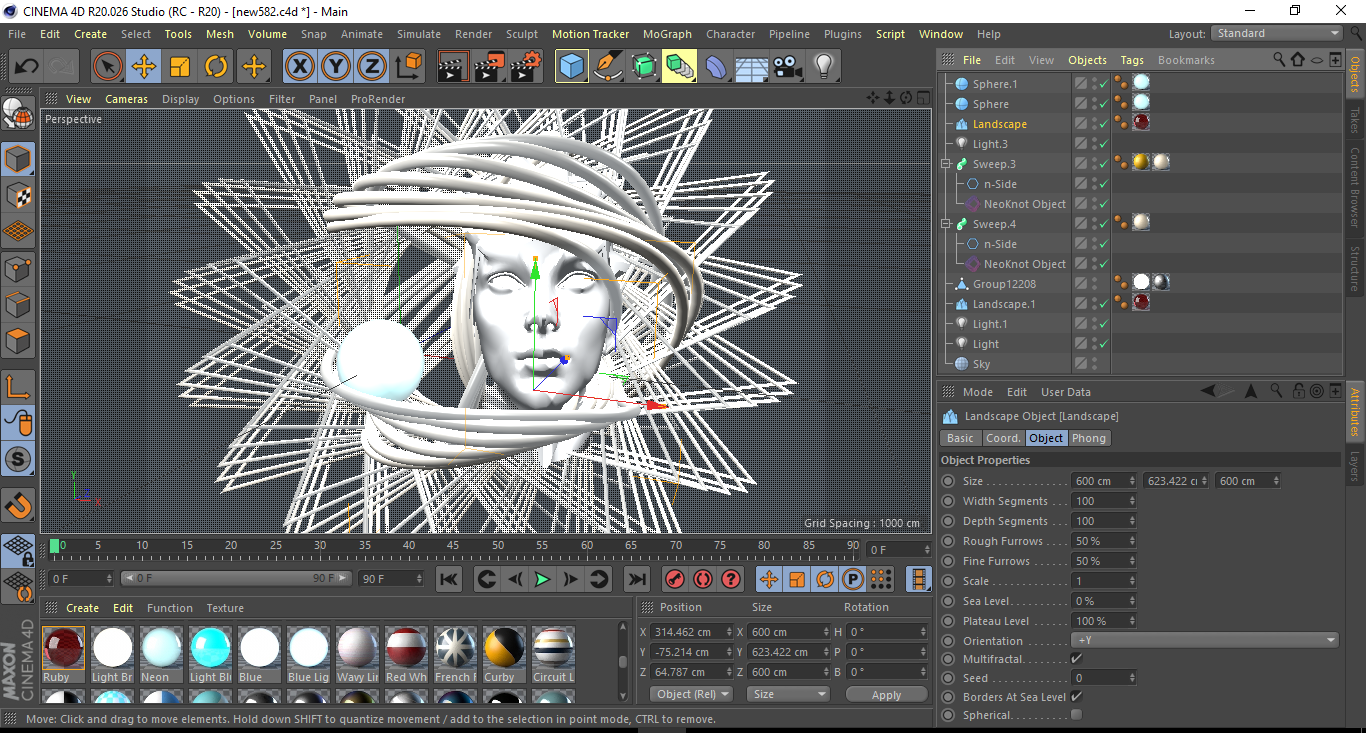Open the Attributes User Data menu
The image size is (1366, 733).
1066,392
